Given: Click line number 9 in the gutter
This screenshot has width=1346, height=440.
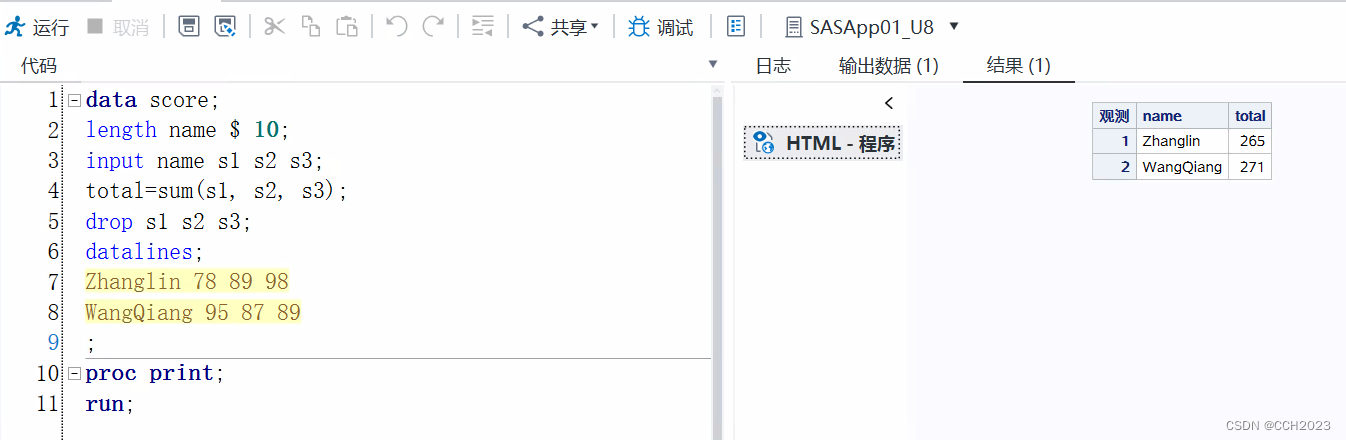Looking at the screenshot, I should click(53, 343).
